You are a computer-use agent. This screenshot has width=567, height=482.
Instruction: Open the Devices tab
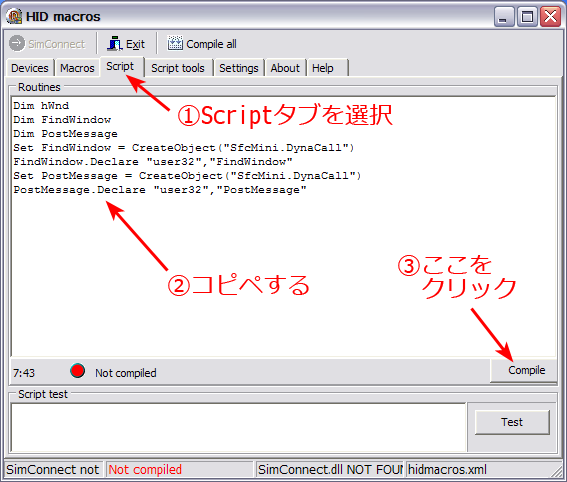(30, 68)
